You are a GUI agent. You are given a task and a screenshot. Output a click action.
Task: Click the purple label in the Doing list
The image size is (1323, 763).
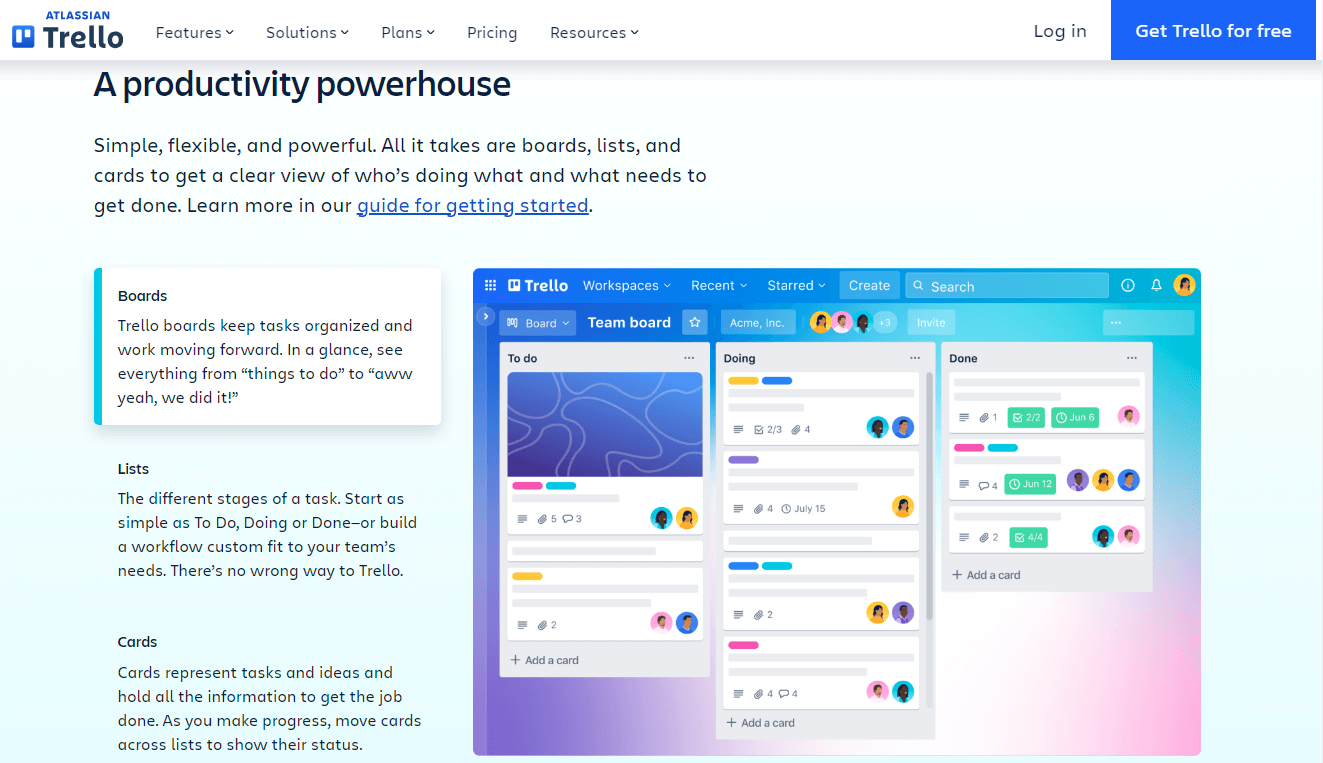pos(743,460)
